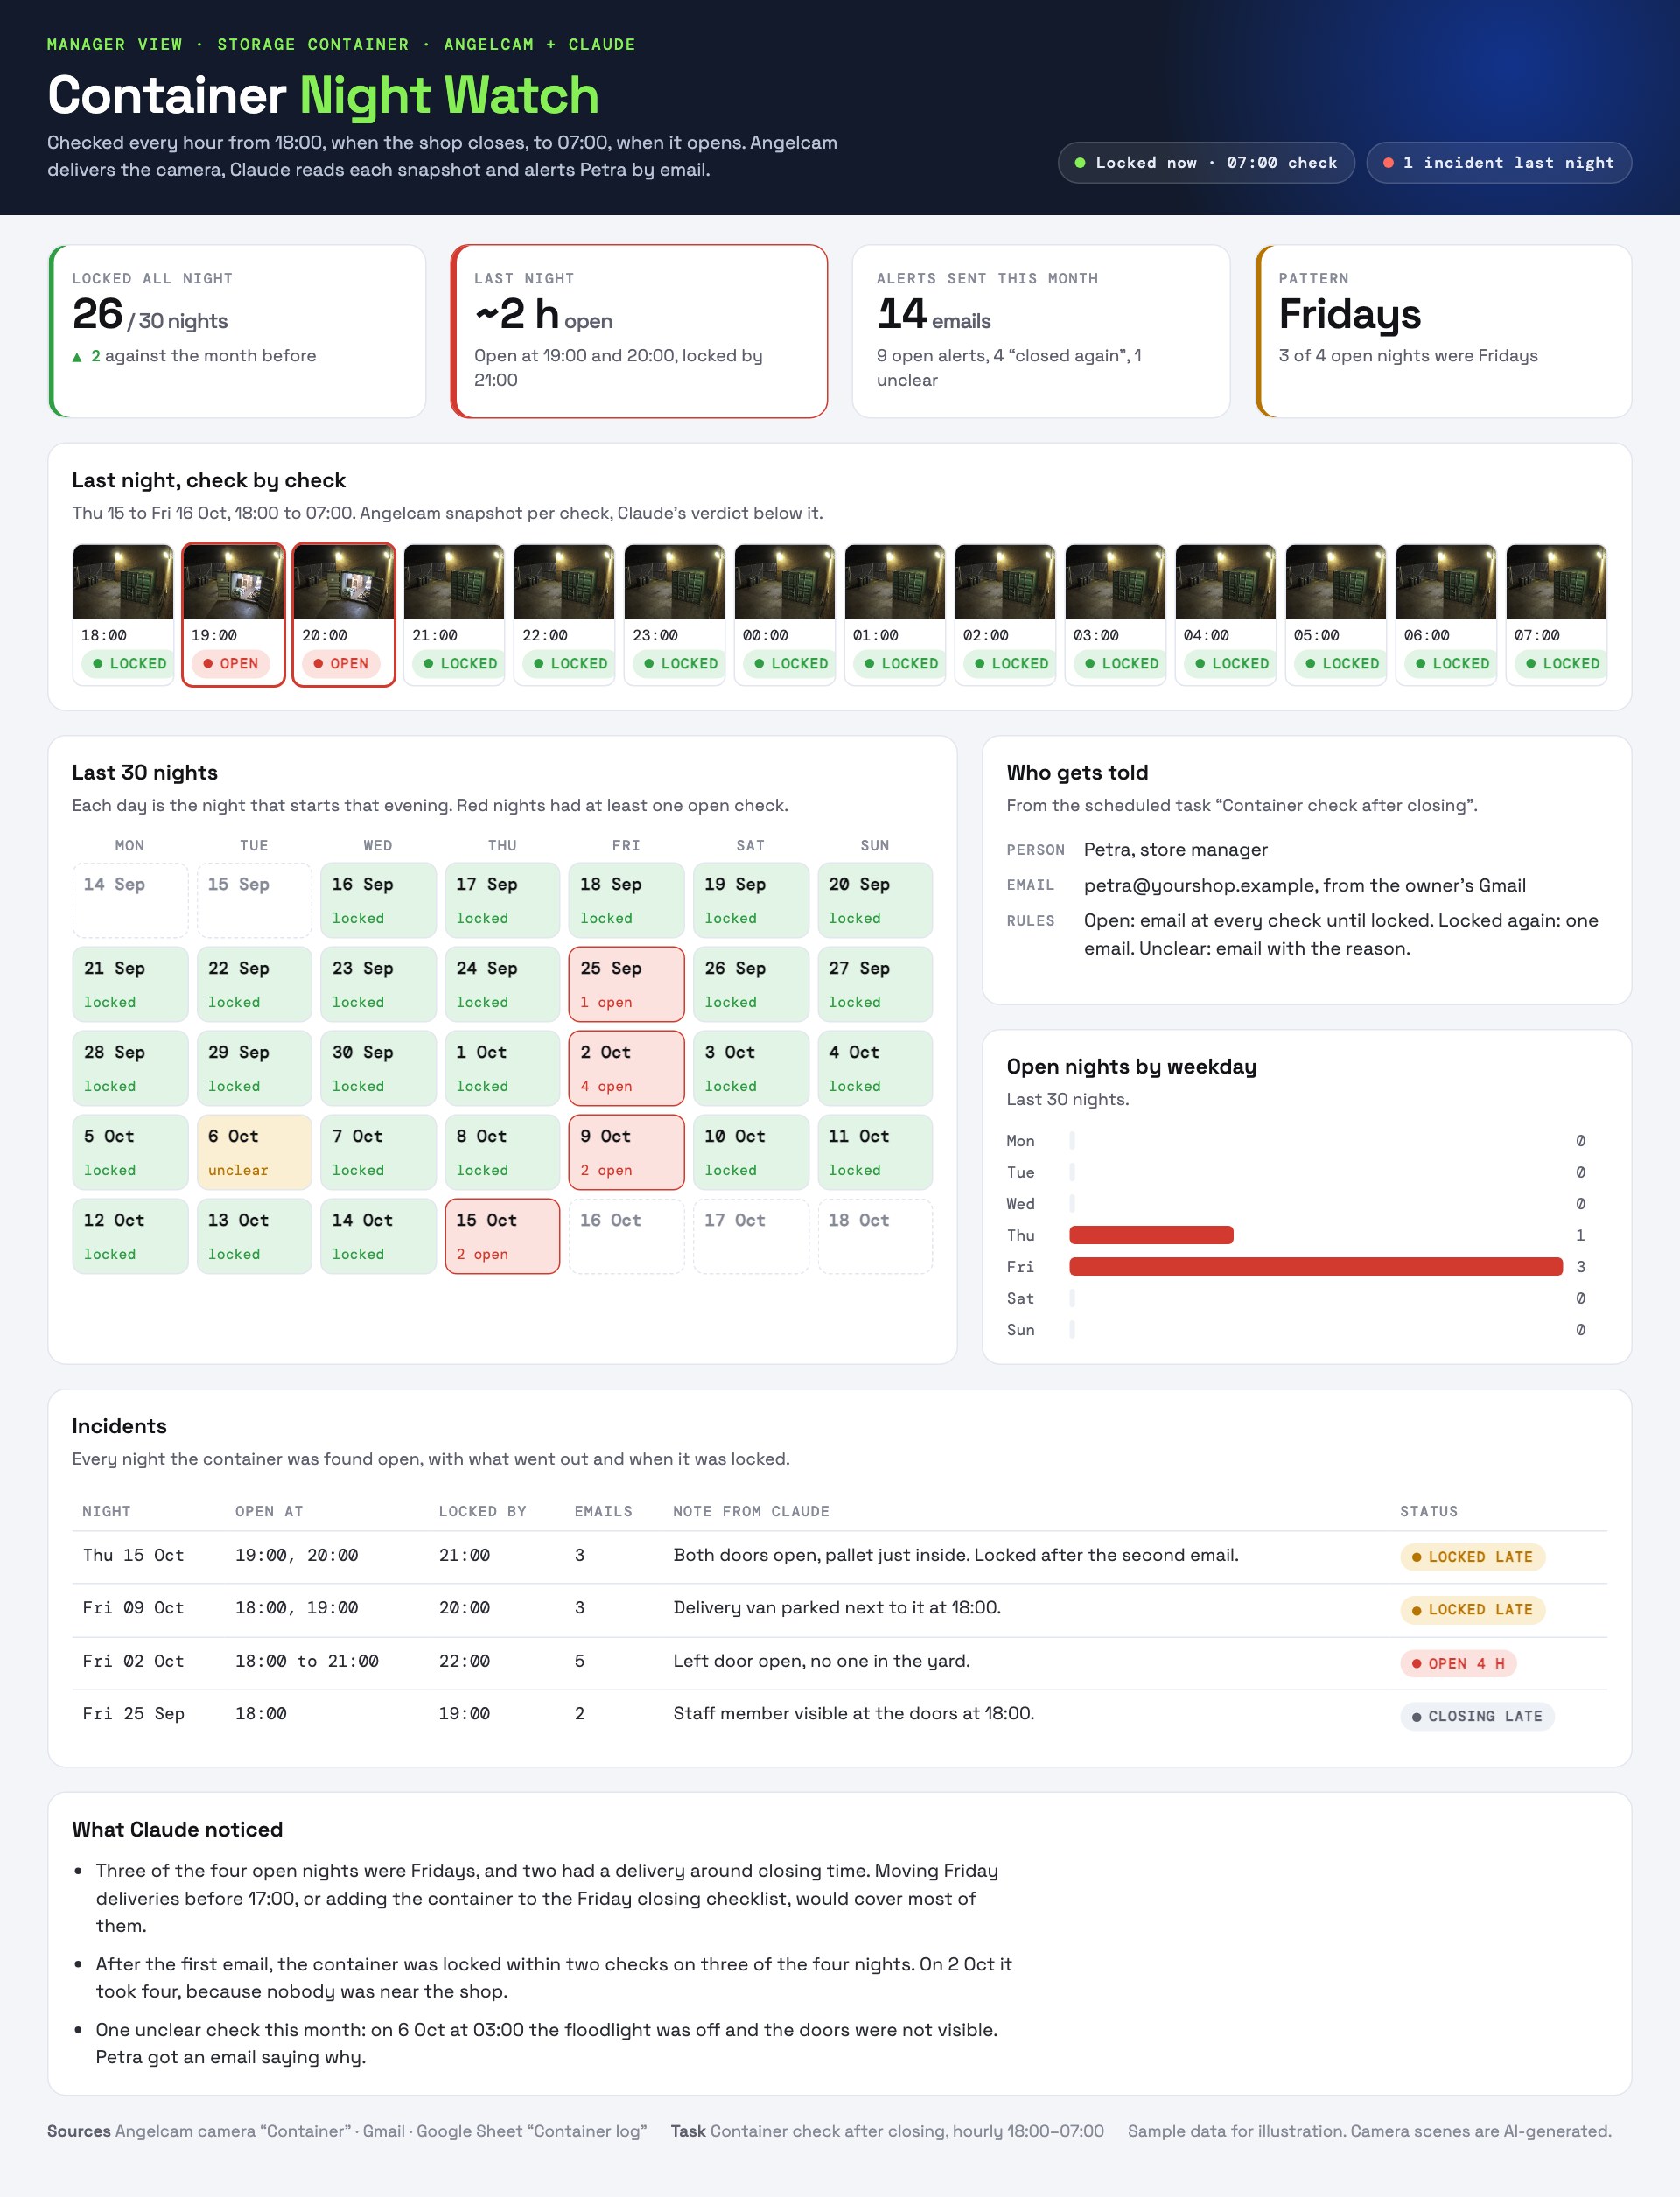Select the 16 Sep locked calendar day

click(x=378, y=900)
